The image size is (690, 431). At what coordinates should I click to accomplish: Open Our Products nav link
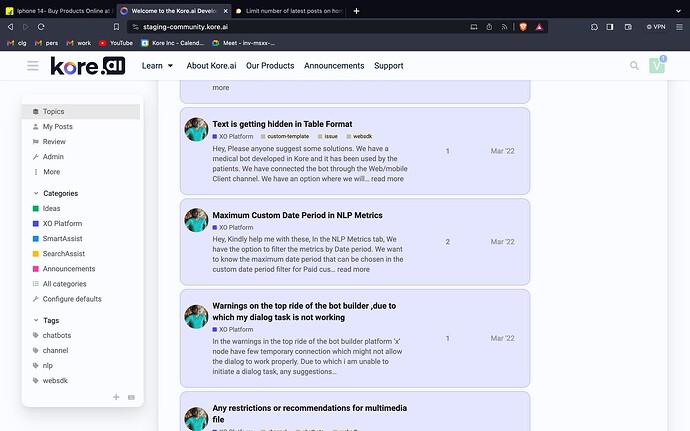tap(270, 66)
